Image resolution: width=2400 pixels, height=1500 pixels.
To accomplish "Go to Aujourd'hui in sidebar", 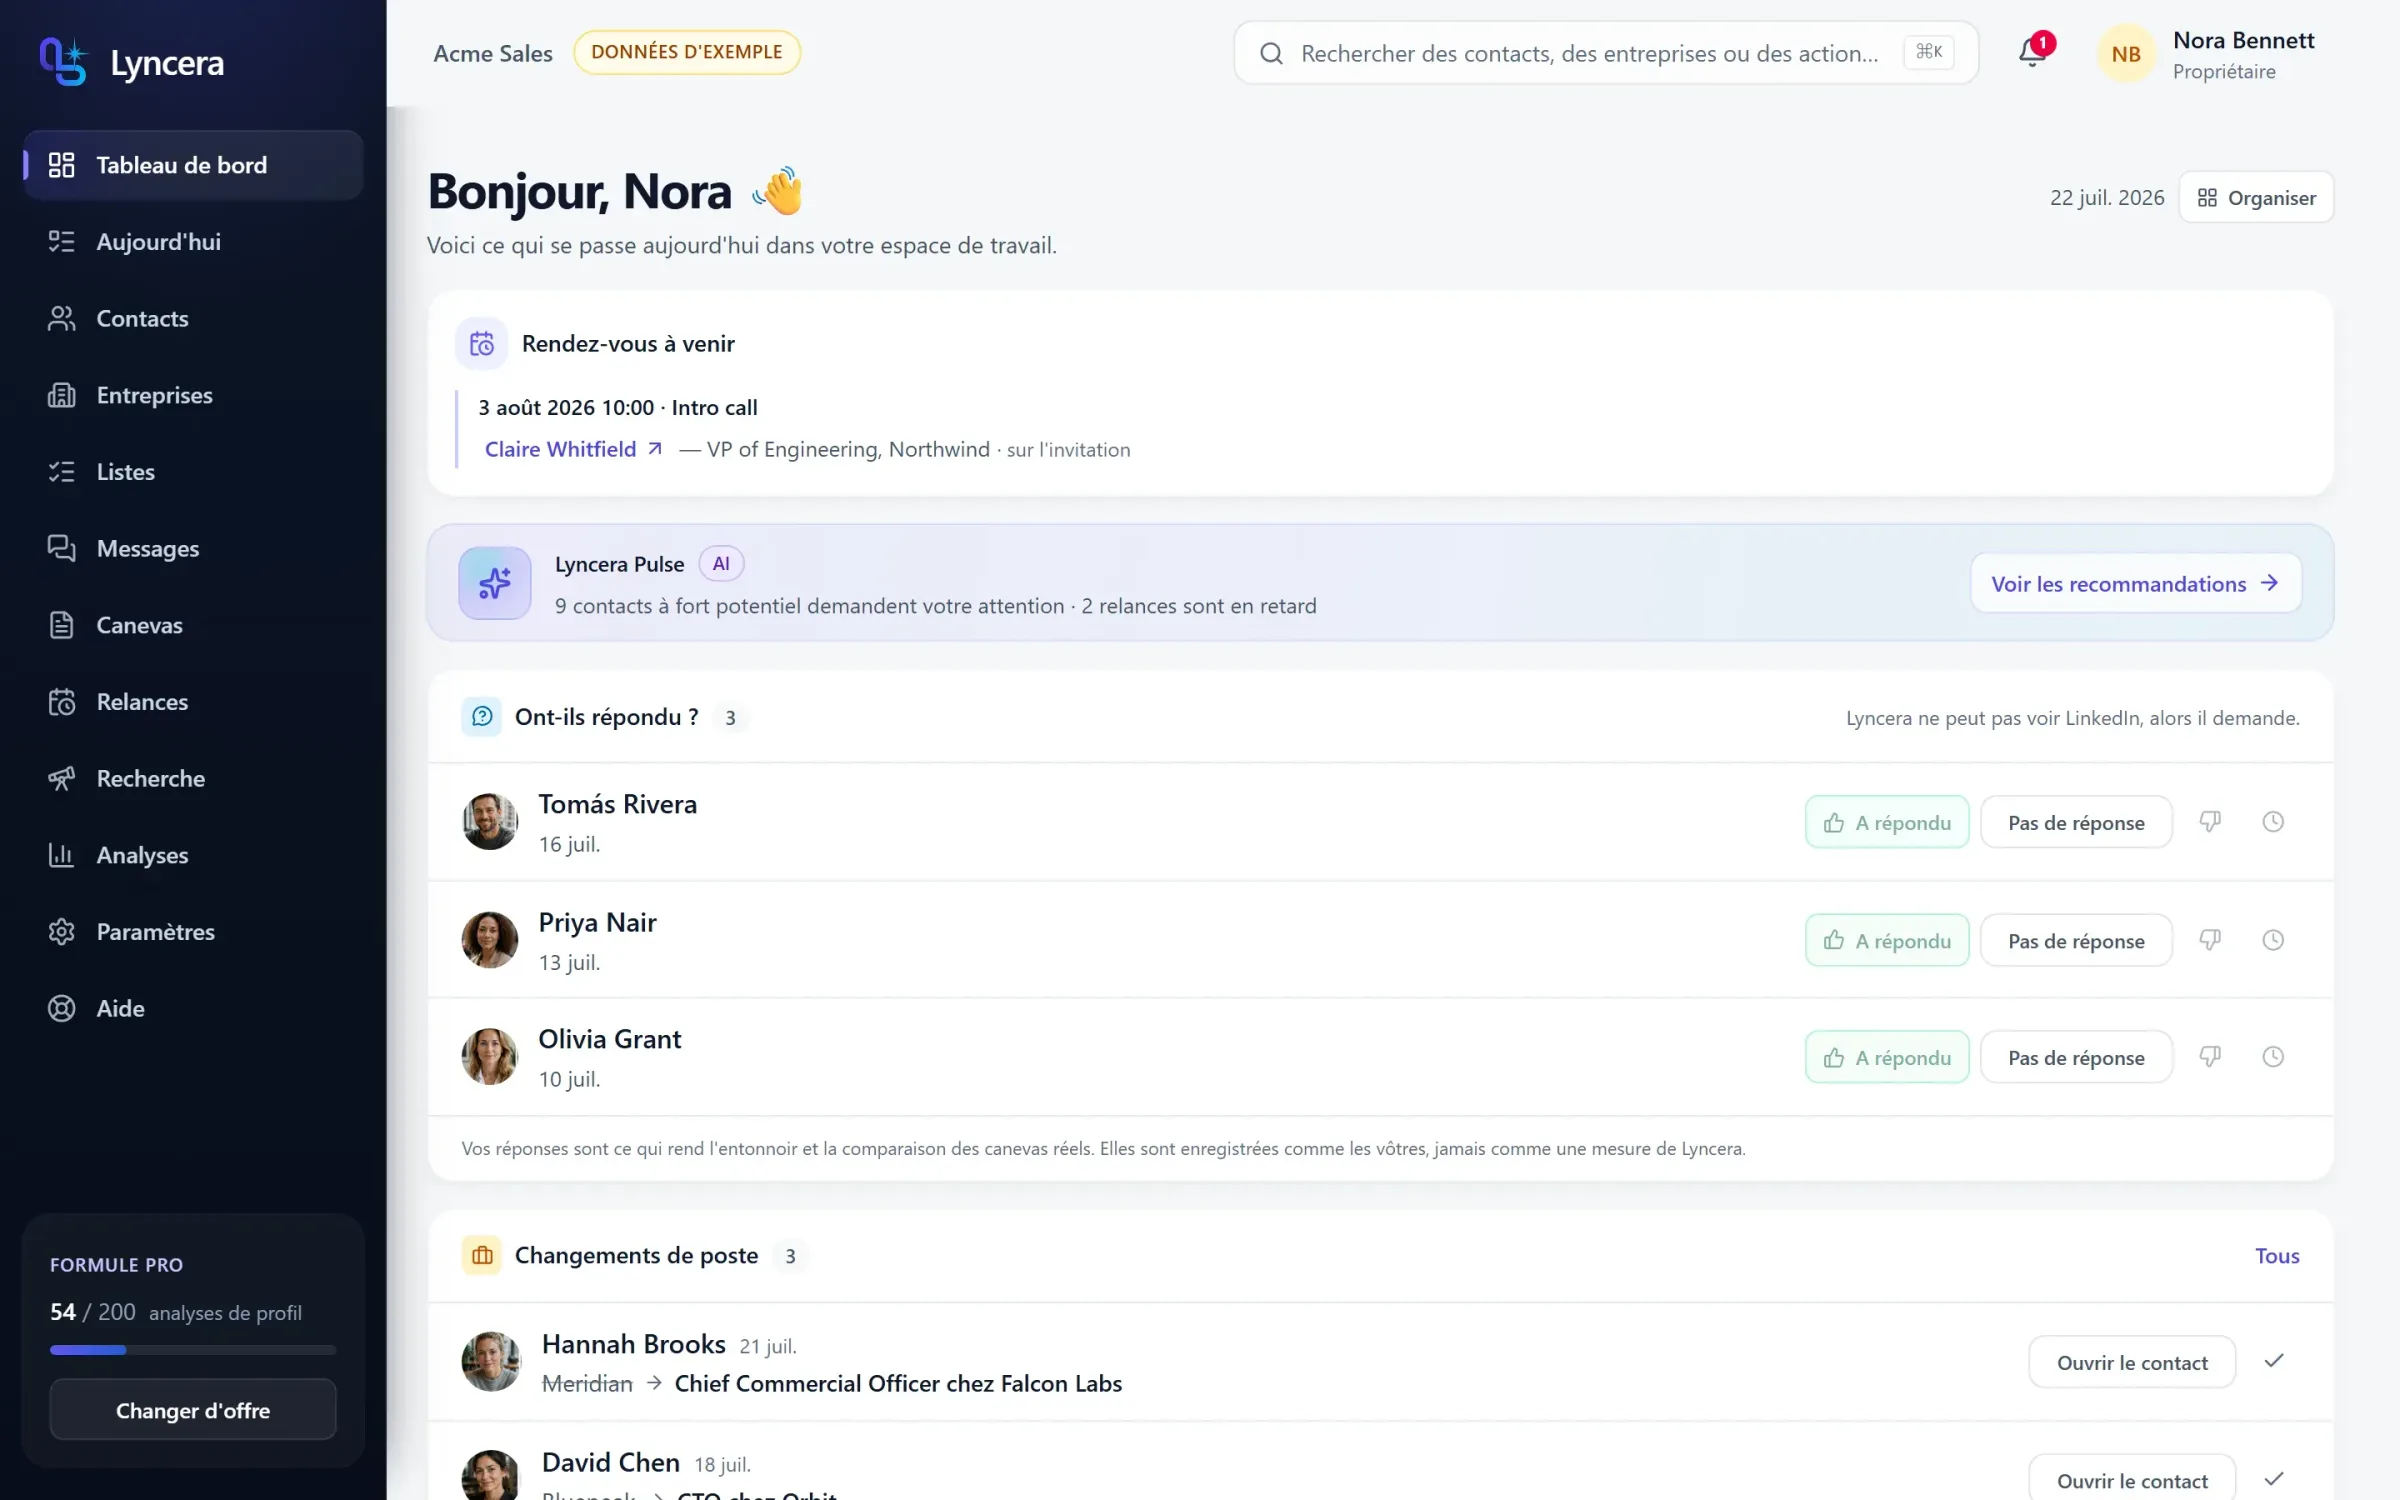I will pyautogui.click(x=193, y=242).
